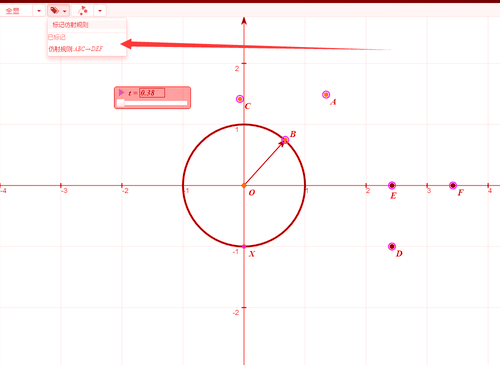Expand the arrow next to the transform tool
Viewport: 500px width, 365px height.
tap(100, 11)
